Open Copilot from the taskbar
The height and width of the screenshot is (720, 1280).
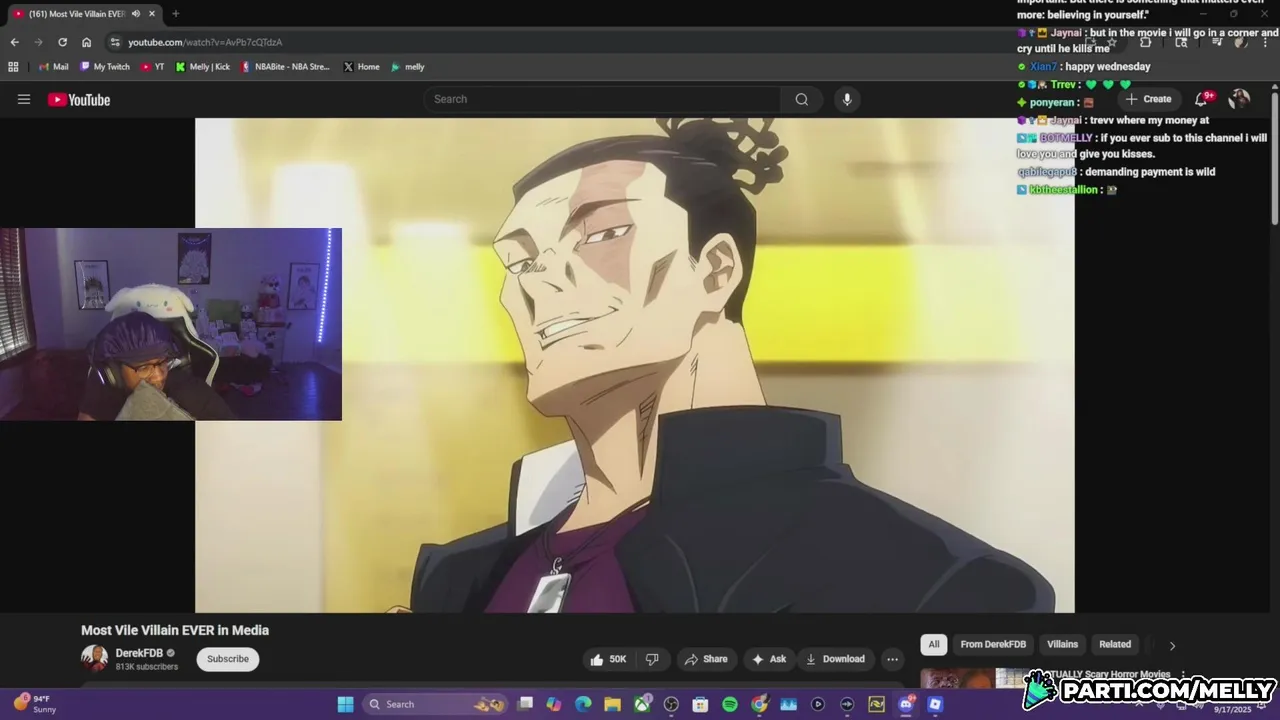click(x=554, y=704)
